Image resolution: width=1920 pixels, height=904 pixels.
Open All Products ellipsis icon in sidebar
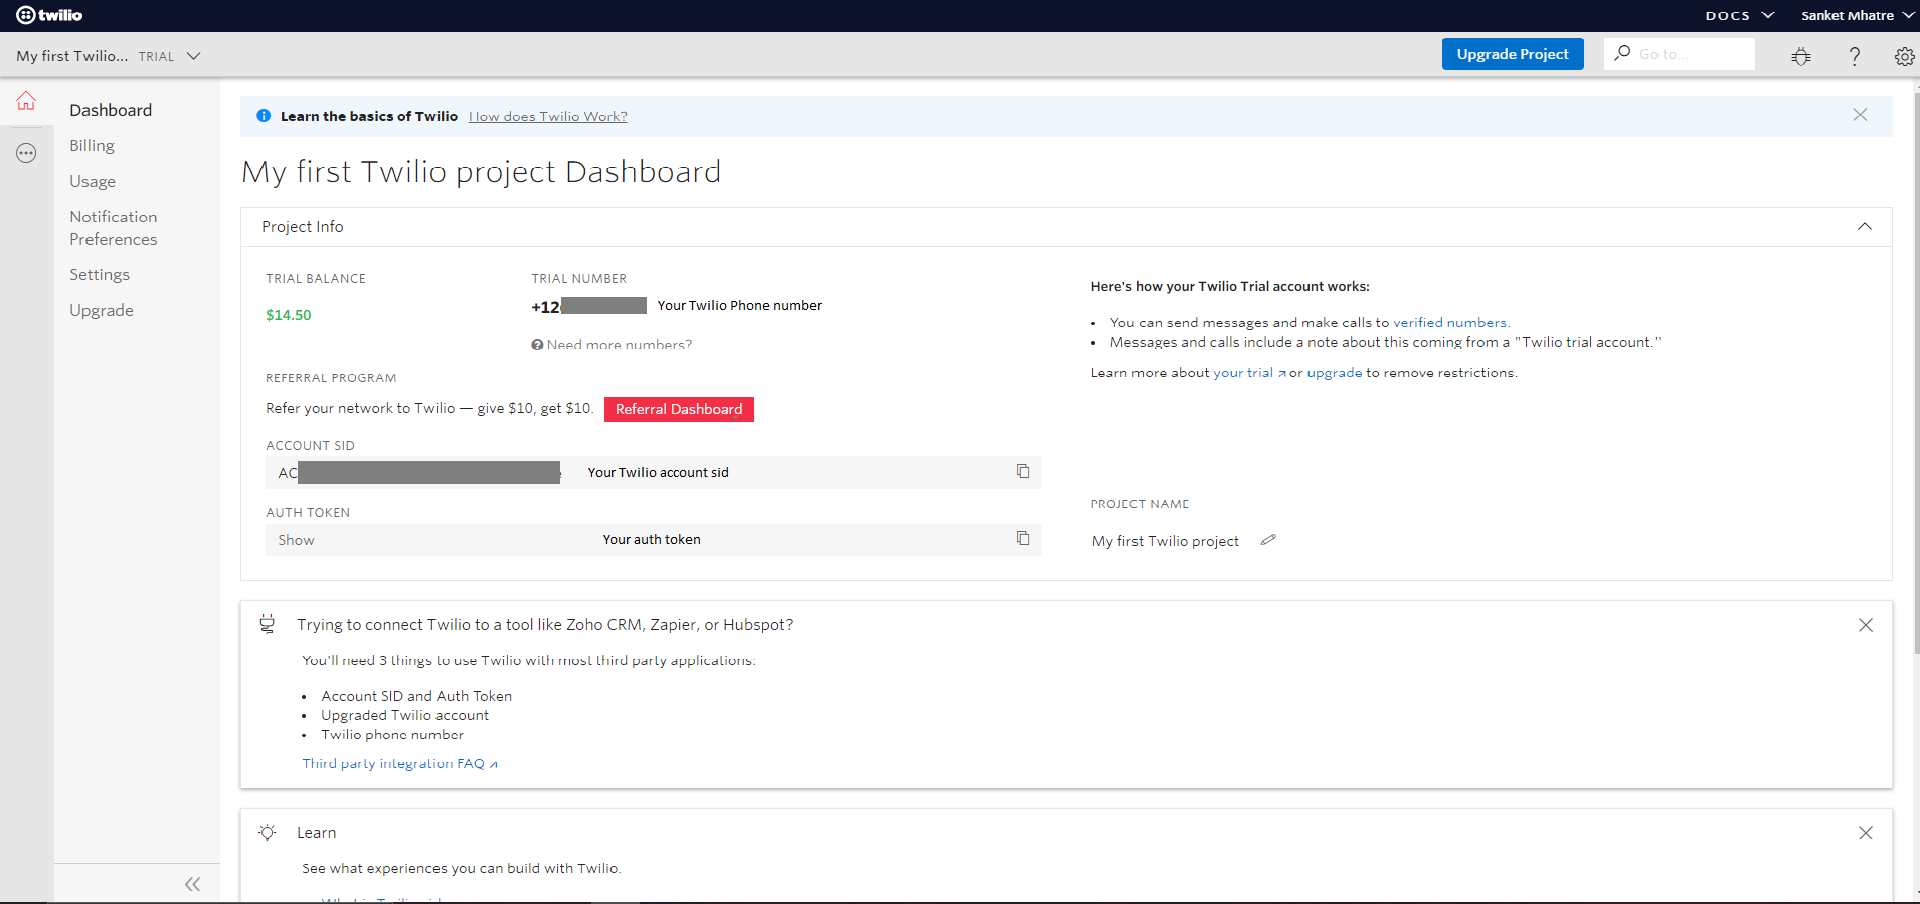coord(26,153)
